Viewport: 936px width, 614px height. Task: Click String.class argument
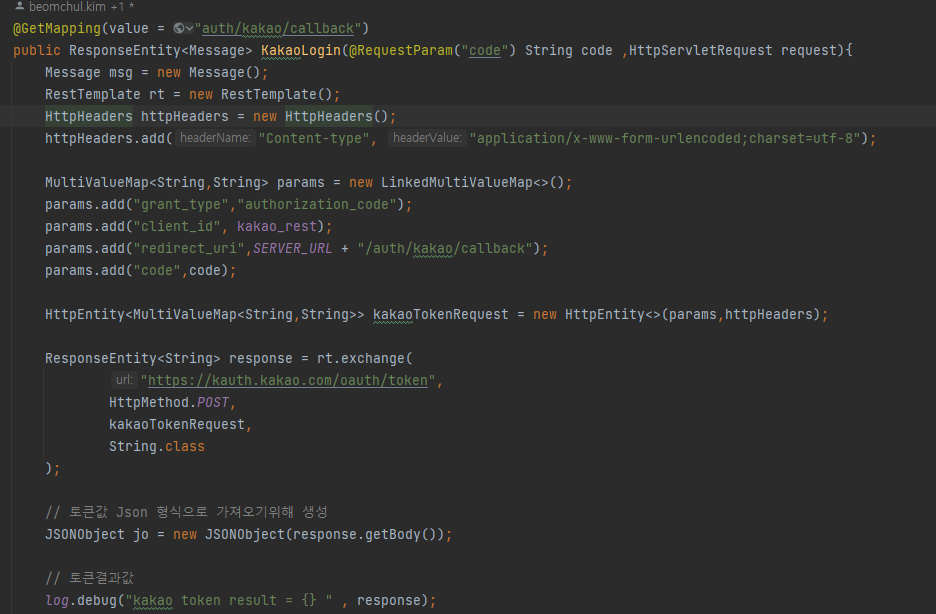coord(156,447)
